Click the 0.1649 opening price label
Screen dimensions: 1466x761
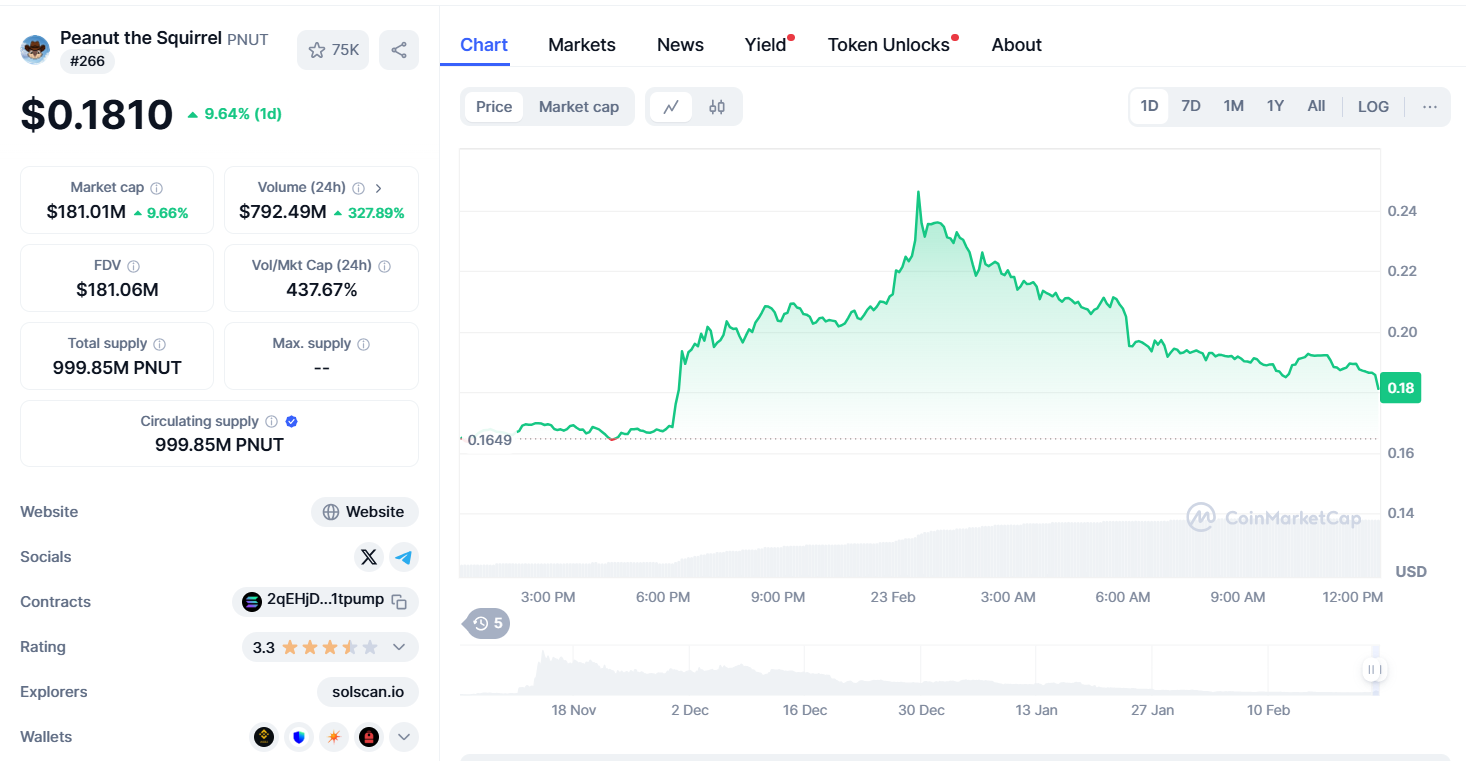488,439
